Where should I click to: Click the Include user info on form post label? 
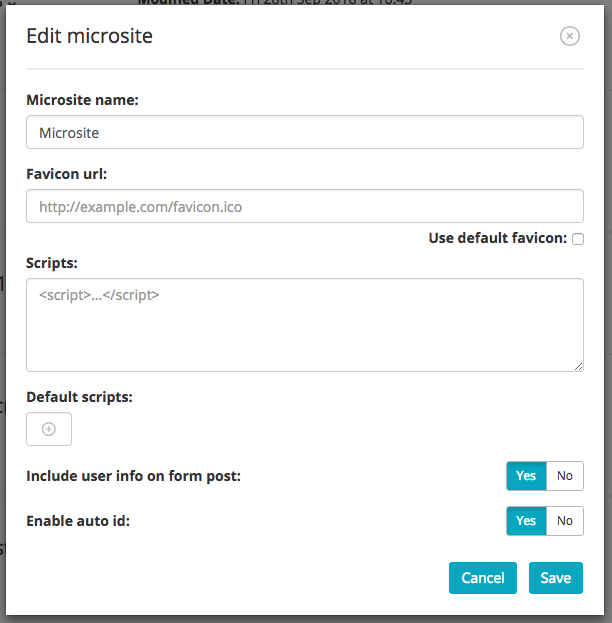coord(134,476)
